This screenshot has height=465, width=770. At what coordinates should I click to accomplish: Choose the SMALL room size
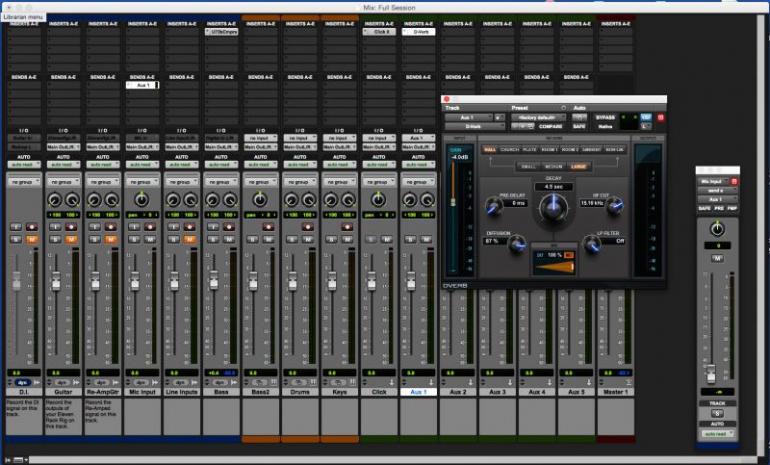click(x=528, y=166)
